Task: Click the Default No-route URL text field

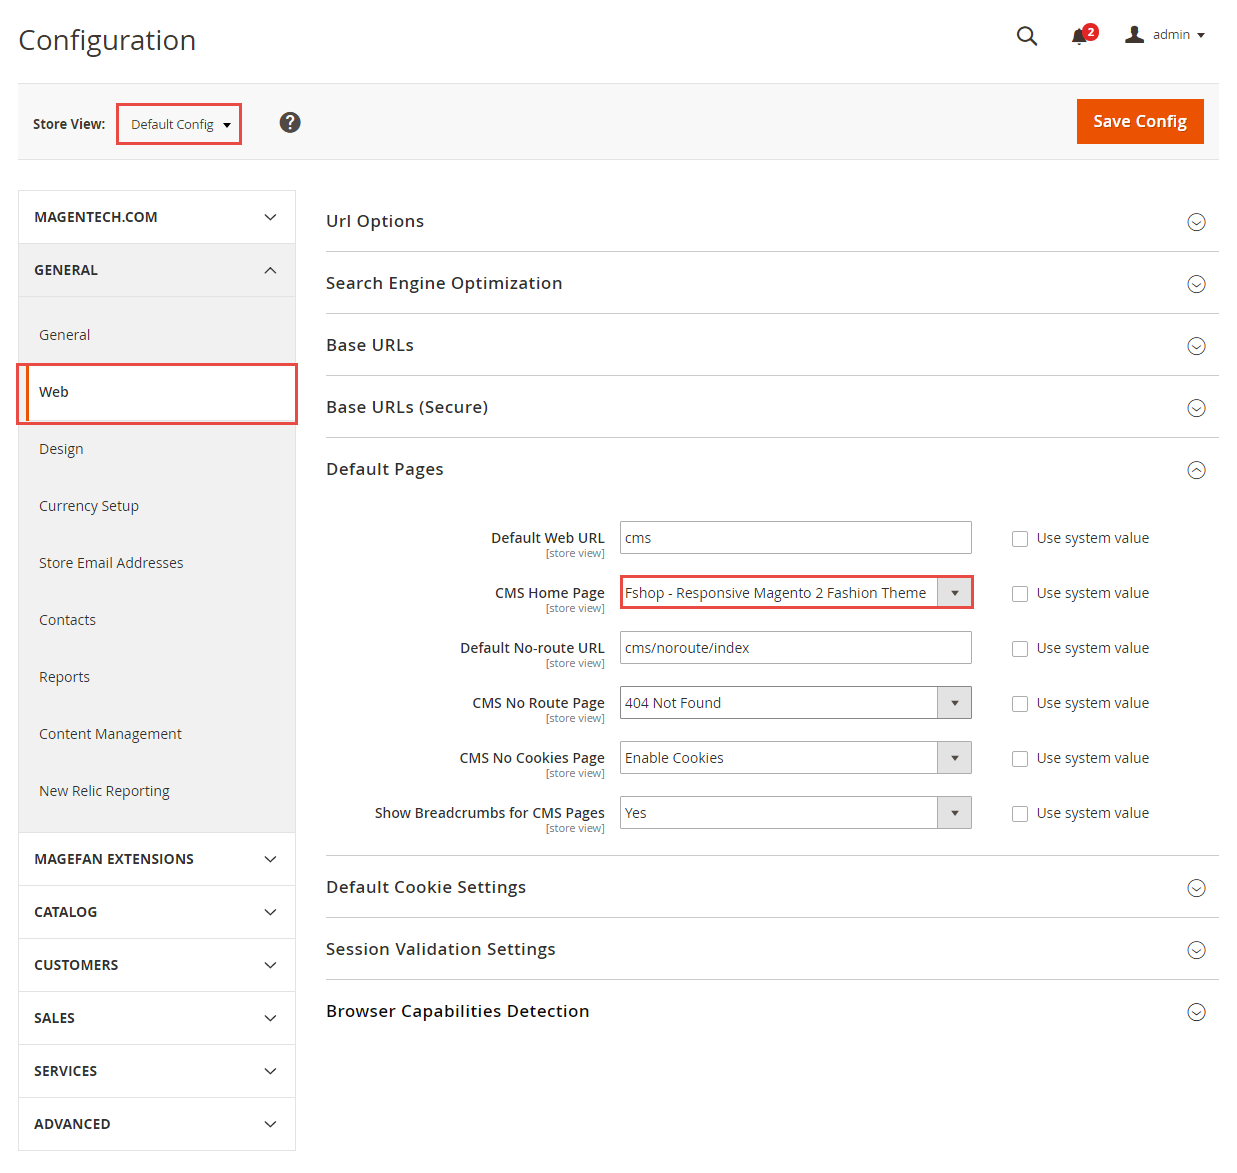Action: [x=795, y=648]
